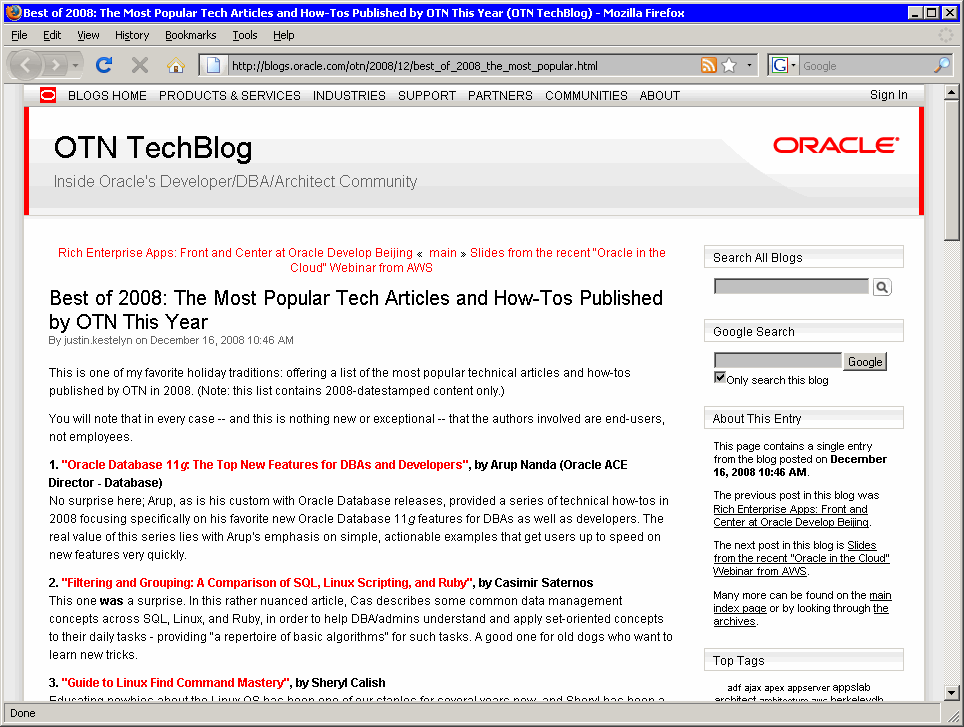Focus the browser URL address field
The width and height of the screenshot is (964, 727).
click(464, 66)
